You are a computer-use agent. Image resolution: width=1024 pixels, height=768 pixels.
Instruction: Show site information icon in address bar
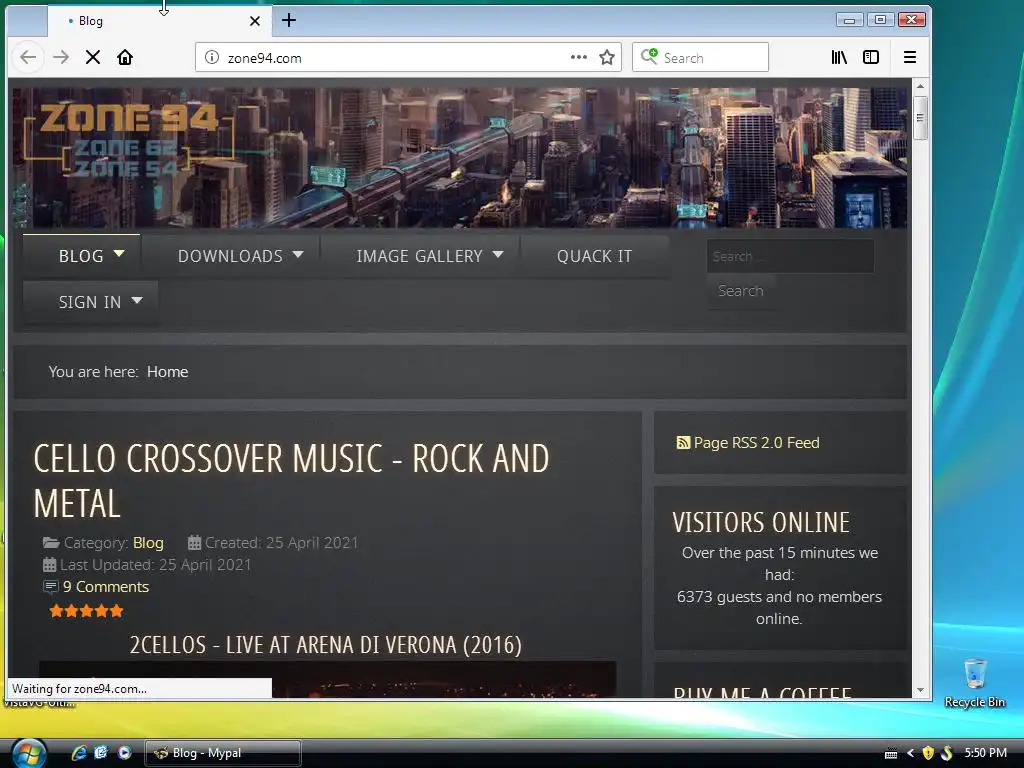[x=212, y=57]
